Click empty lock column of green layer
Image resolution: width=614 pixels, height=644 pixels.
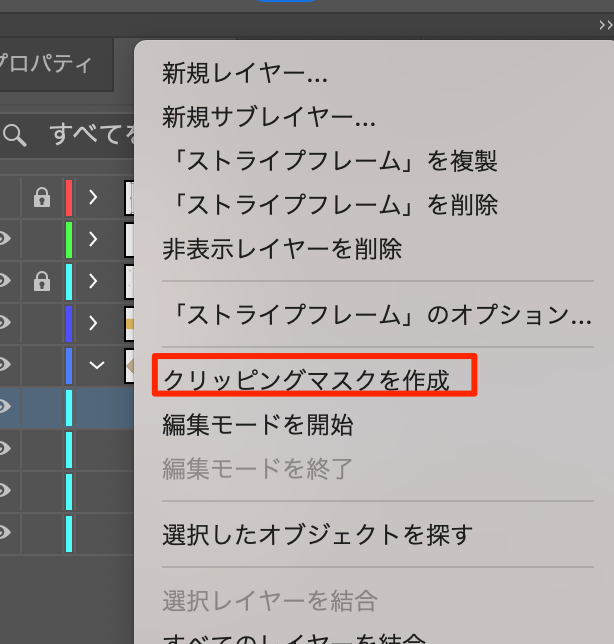click(41, 240)
